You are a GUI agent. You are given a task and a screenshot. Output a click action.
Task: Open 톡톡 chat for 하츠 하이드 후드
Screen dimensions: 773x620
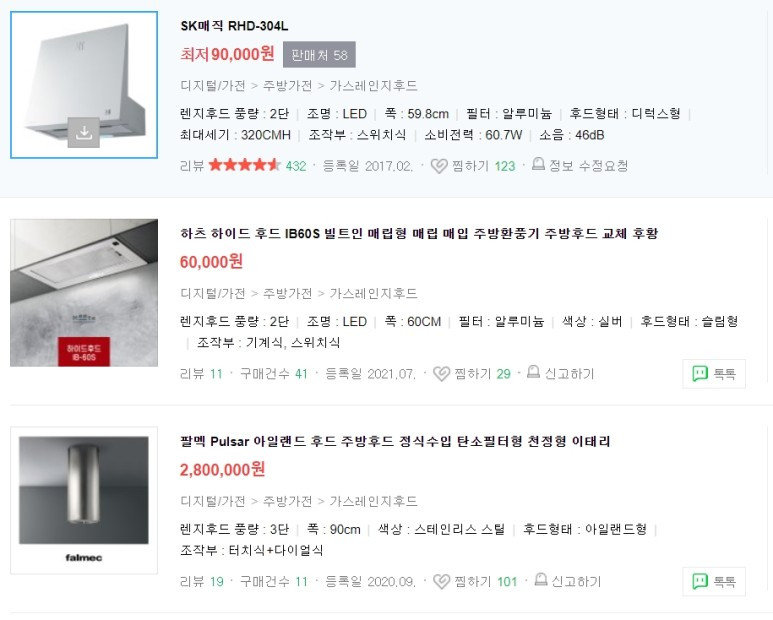click(714, 374)
